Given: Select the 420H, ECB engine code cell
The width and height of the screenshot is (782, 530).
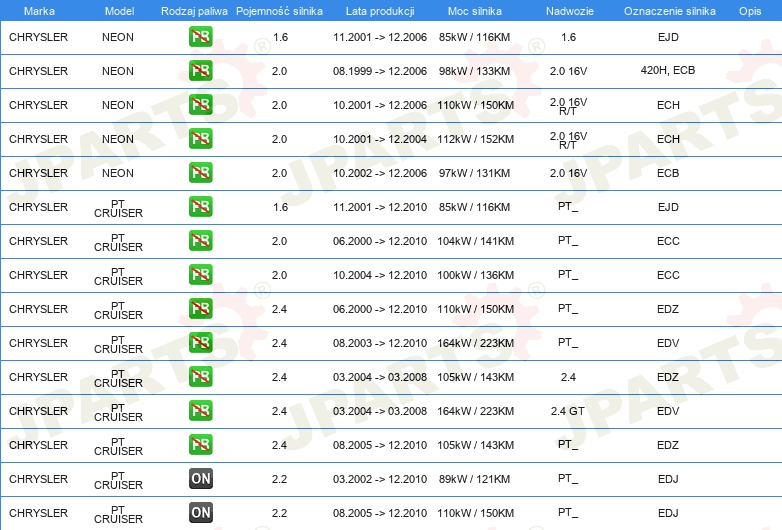Looking at the screenshot, I should pos(668,71).
